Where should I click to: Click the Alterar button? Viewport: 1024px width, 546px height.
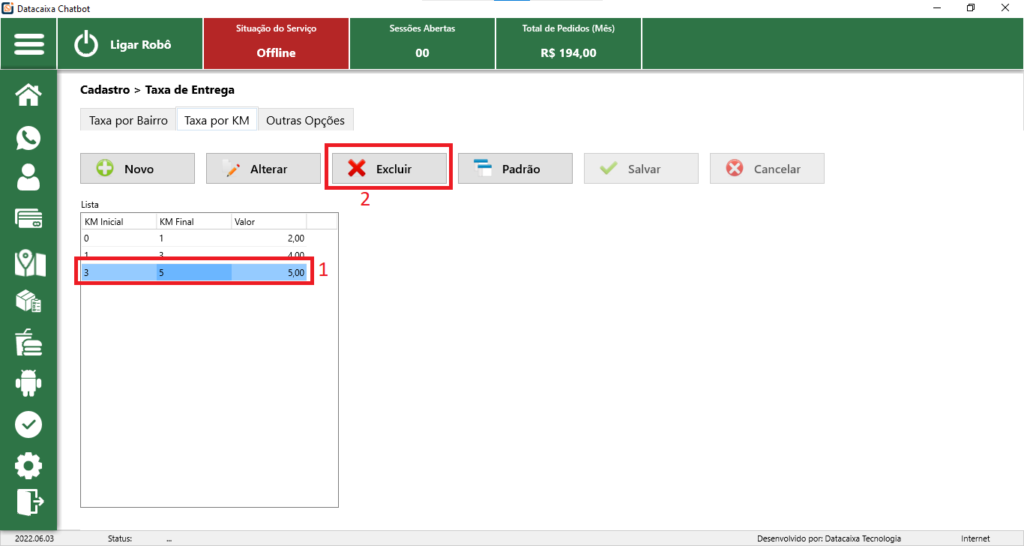tap(263, 169)
